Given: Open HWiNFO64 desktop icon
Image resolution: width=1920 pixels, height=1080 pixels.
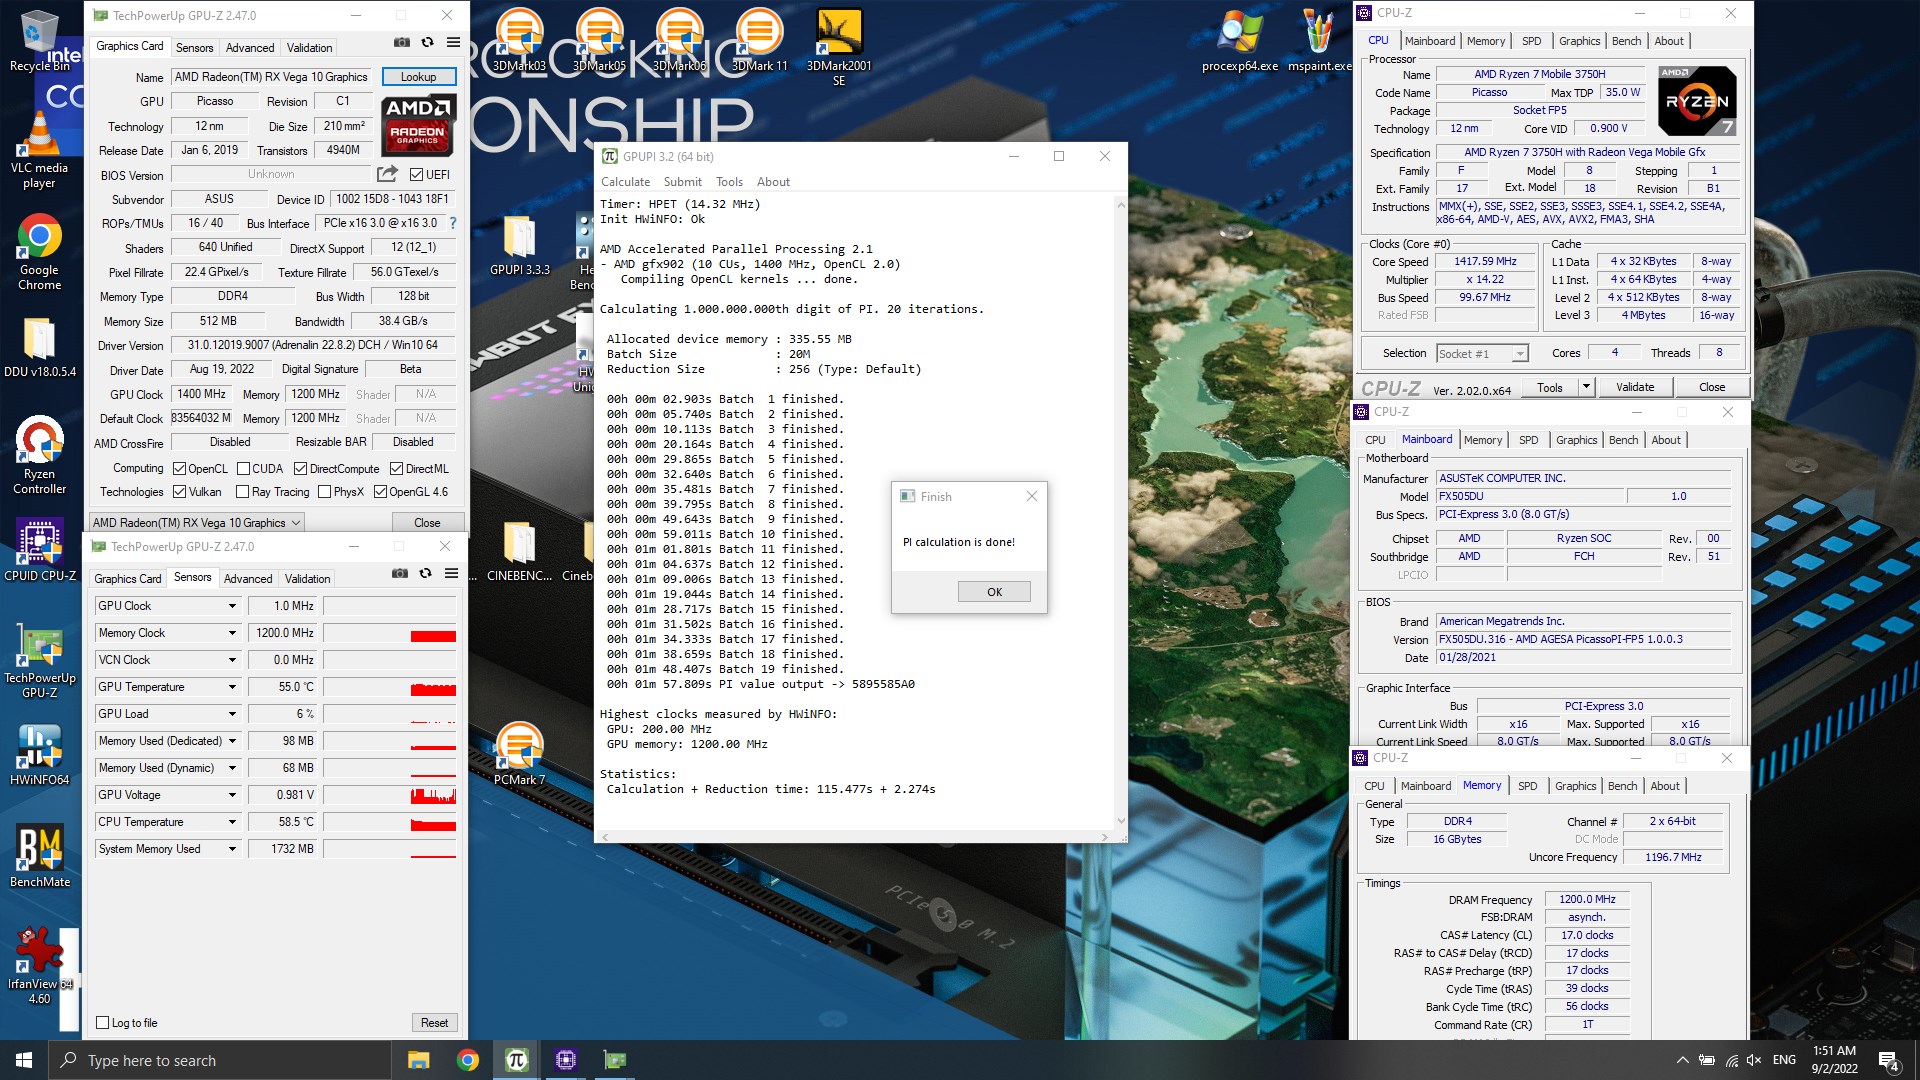Looking at the screenshot, I should [40, 754].
